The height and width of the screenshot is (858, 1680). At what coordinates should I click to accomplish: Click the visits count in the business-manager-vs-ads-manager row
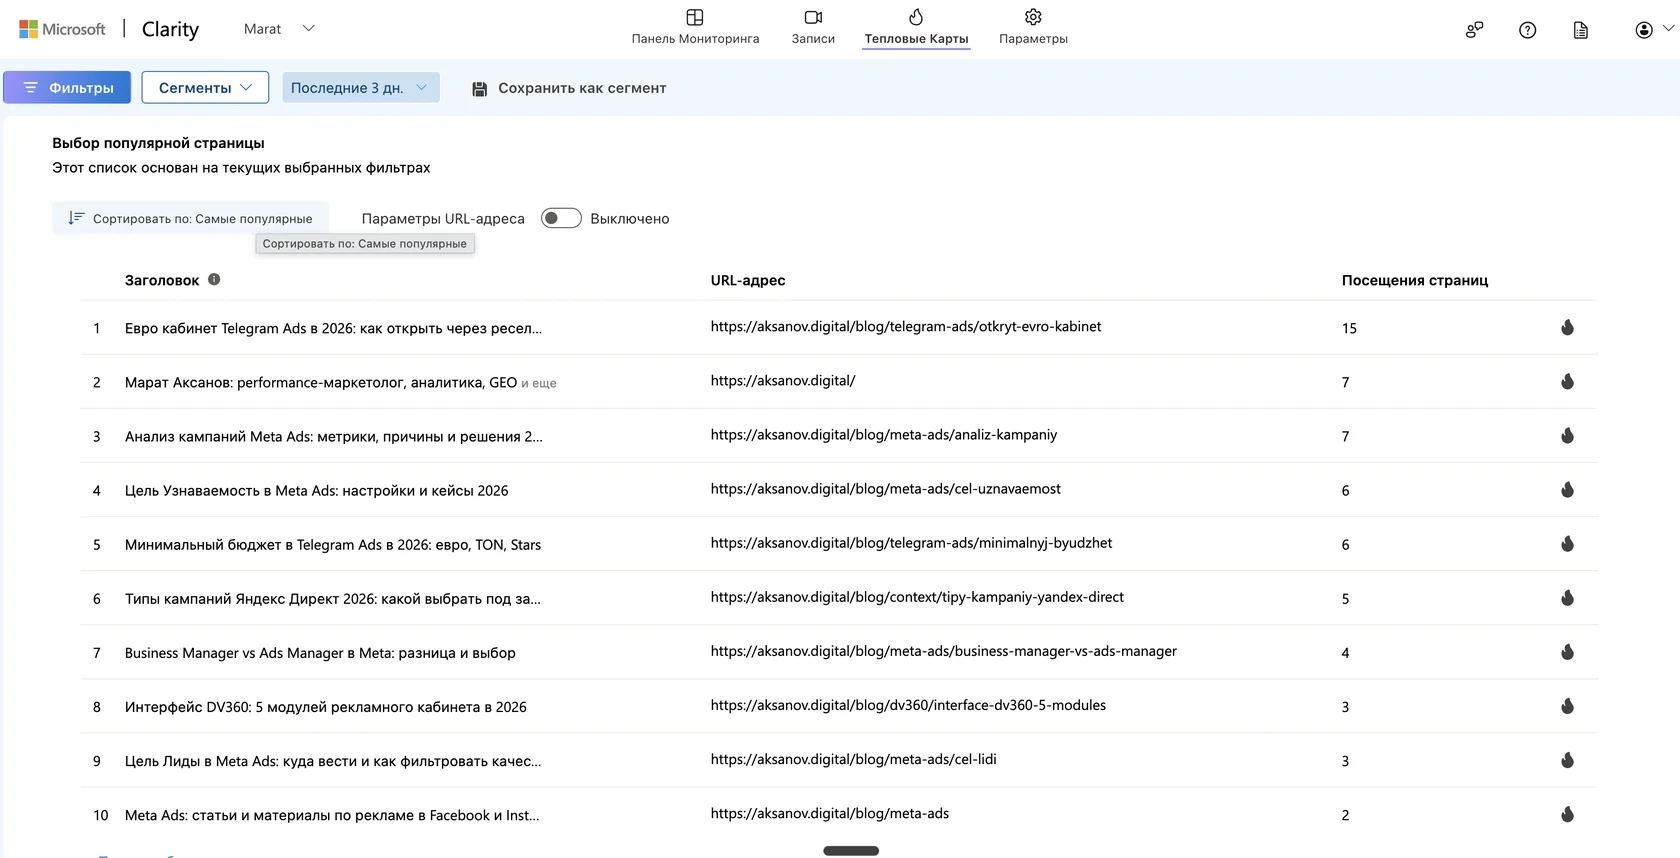(1345, 652)
